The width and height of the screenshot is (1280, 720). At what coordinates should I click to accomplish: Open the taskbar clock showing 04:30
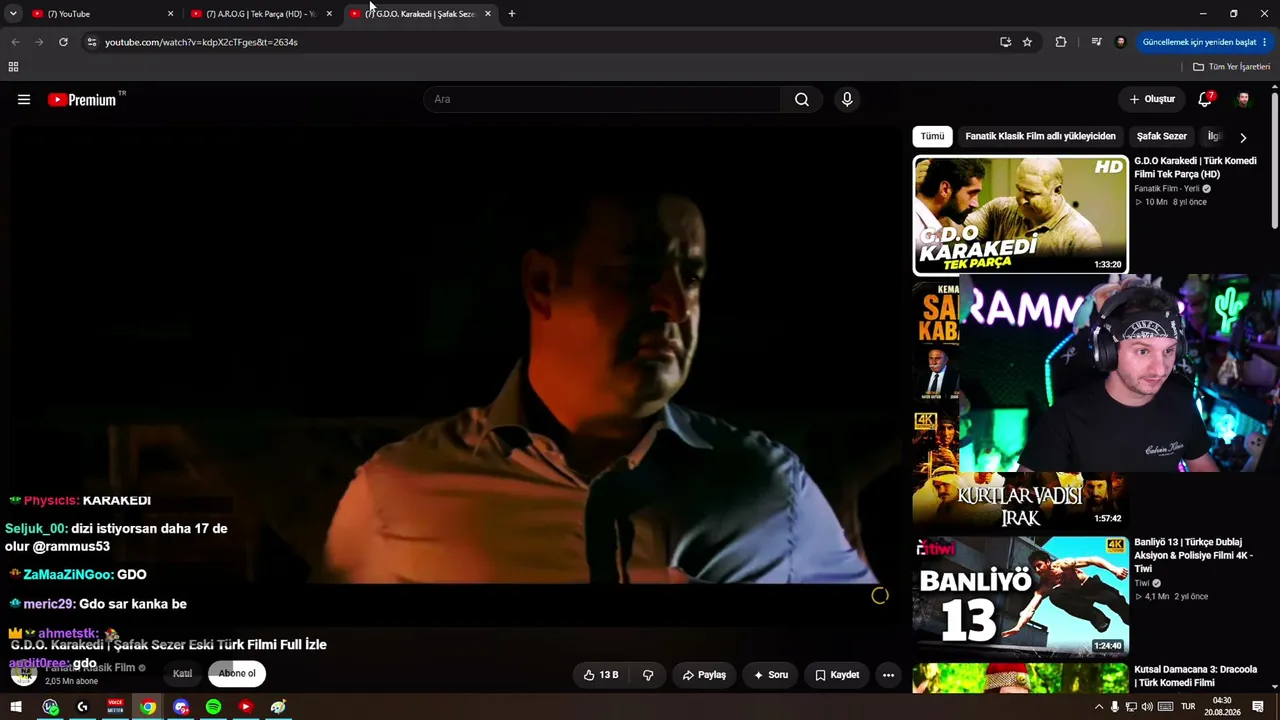(x=1221, y=707)
